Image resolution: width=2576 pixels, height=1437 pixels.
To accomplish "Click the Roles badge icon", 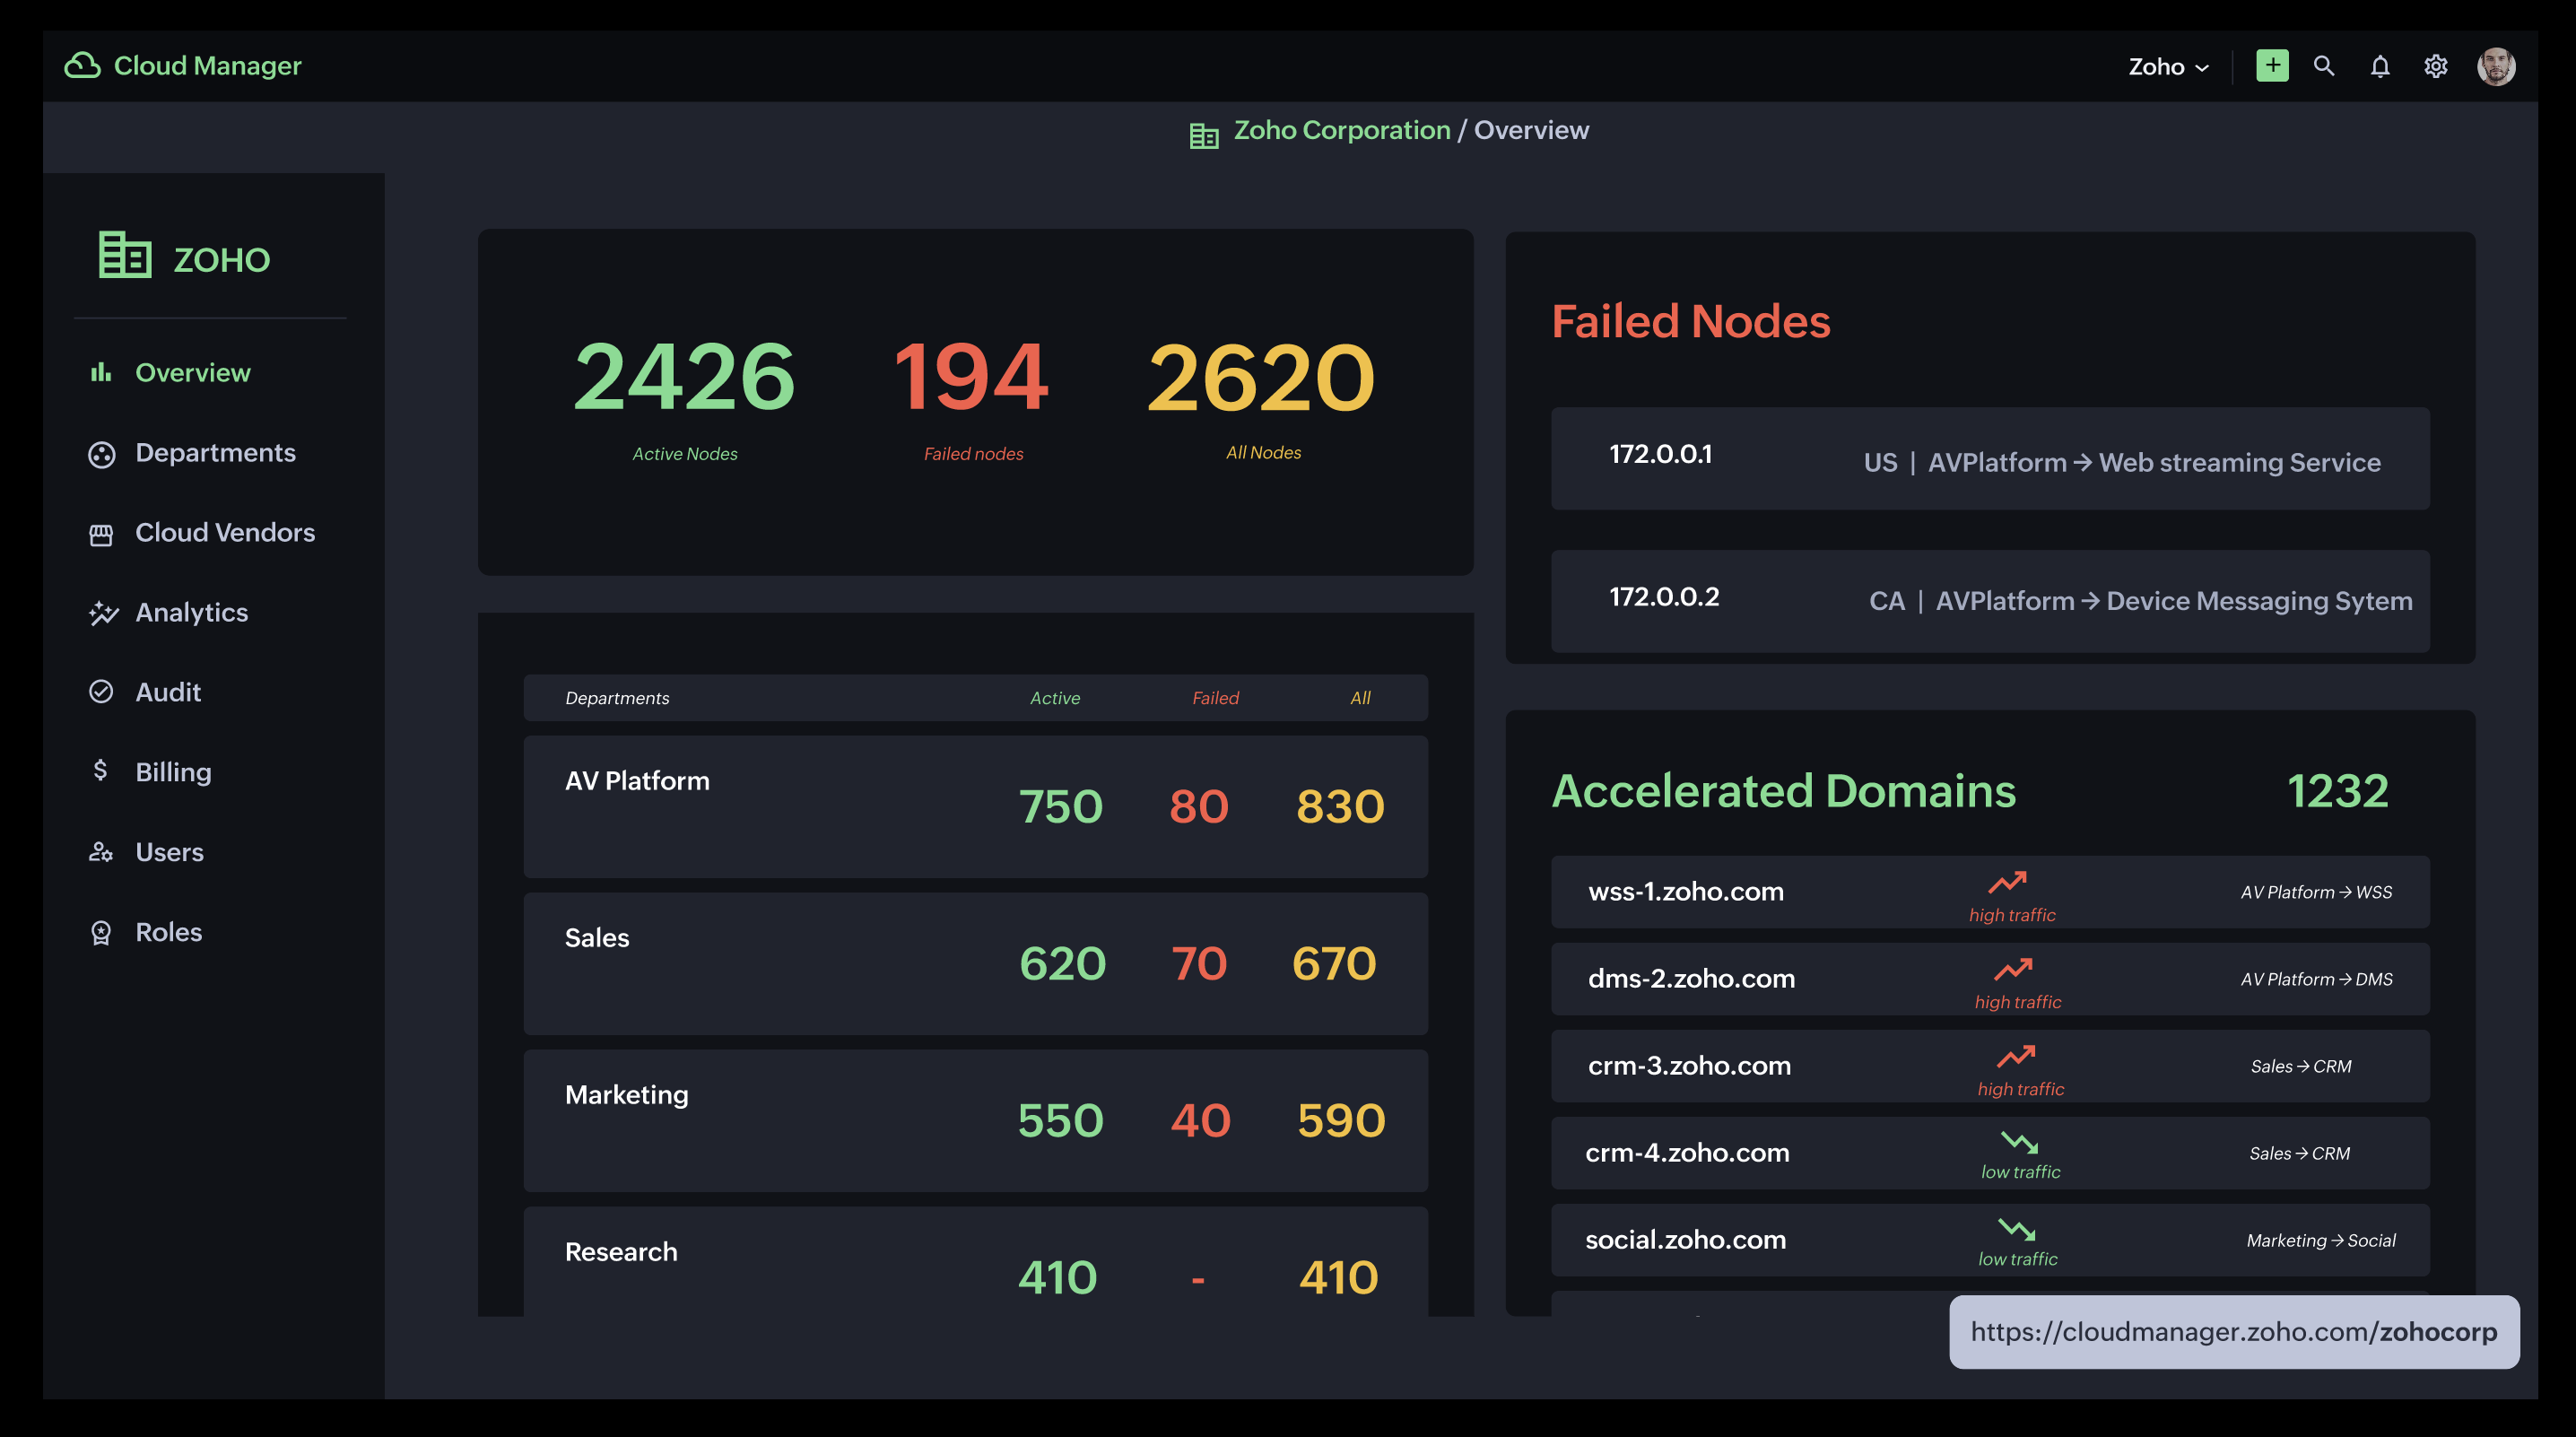I will pos(101,933).
